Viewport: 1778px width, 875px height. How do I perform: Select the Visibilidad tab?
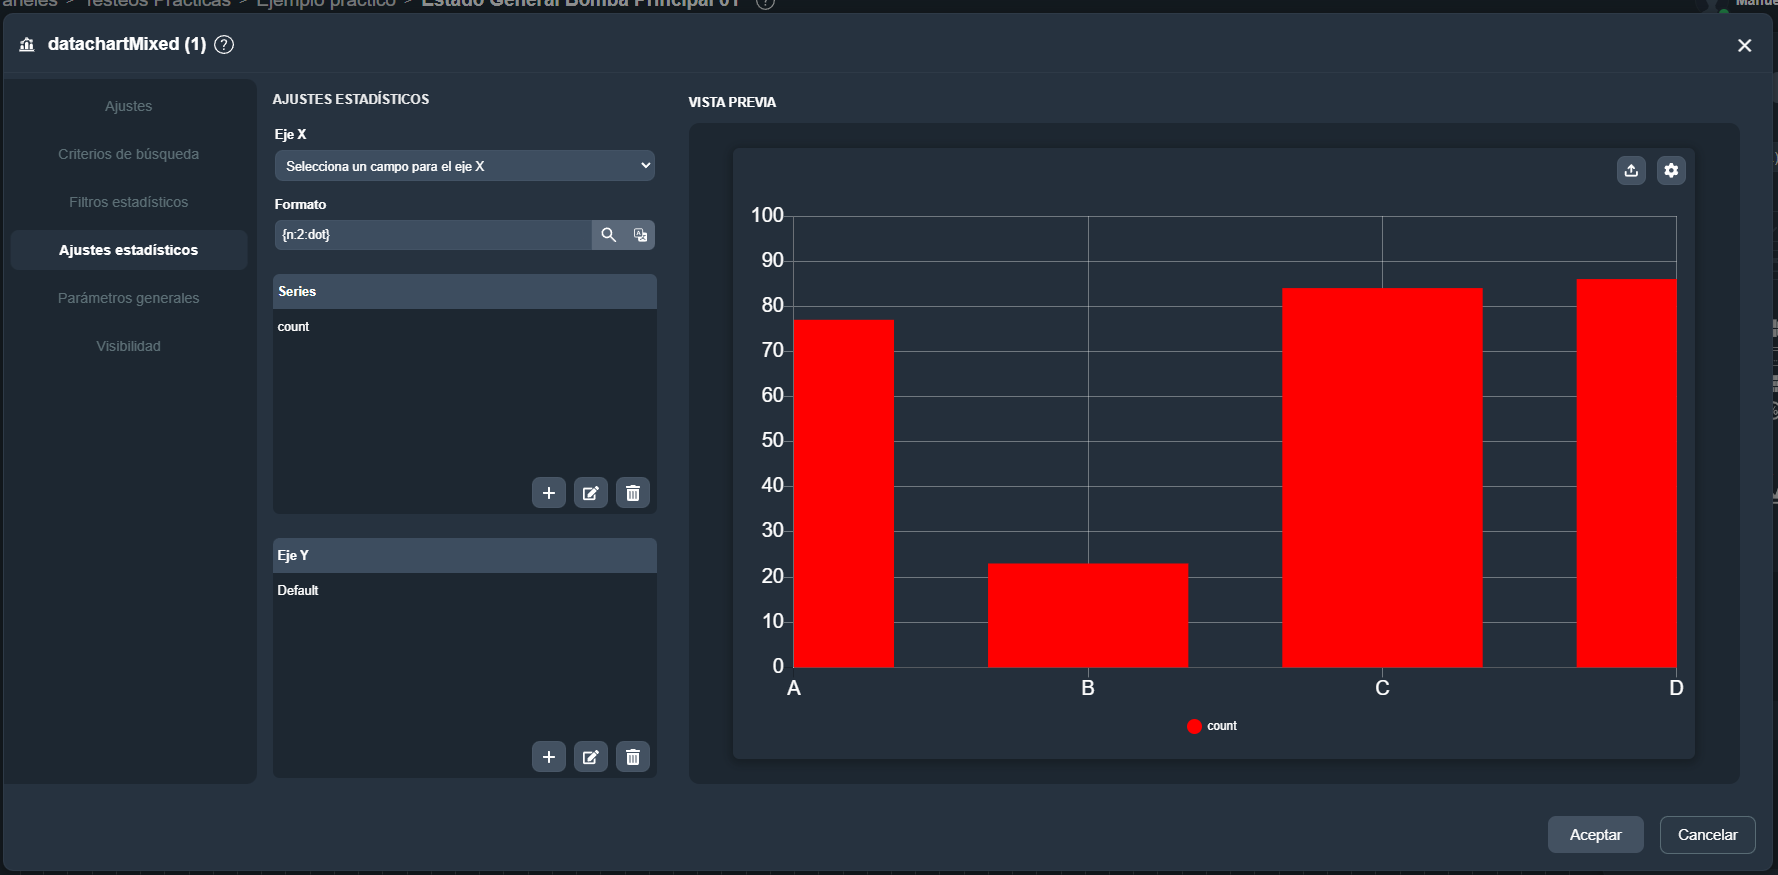(128, 346)
